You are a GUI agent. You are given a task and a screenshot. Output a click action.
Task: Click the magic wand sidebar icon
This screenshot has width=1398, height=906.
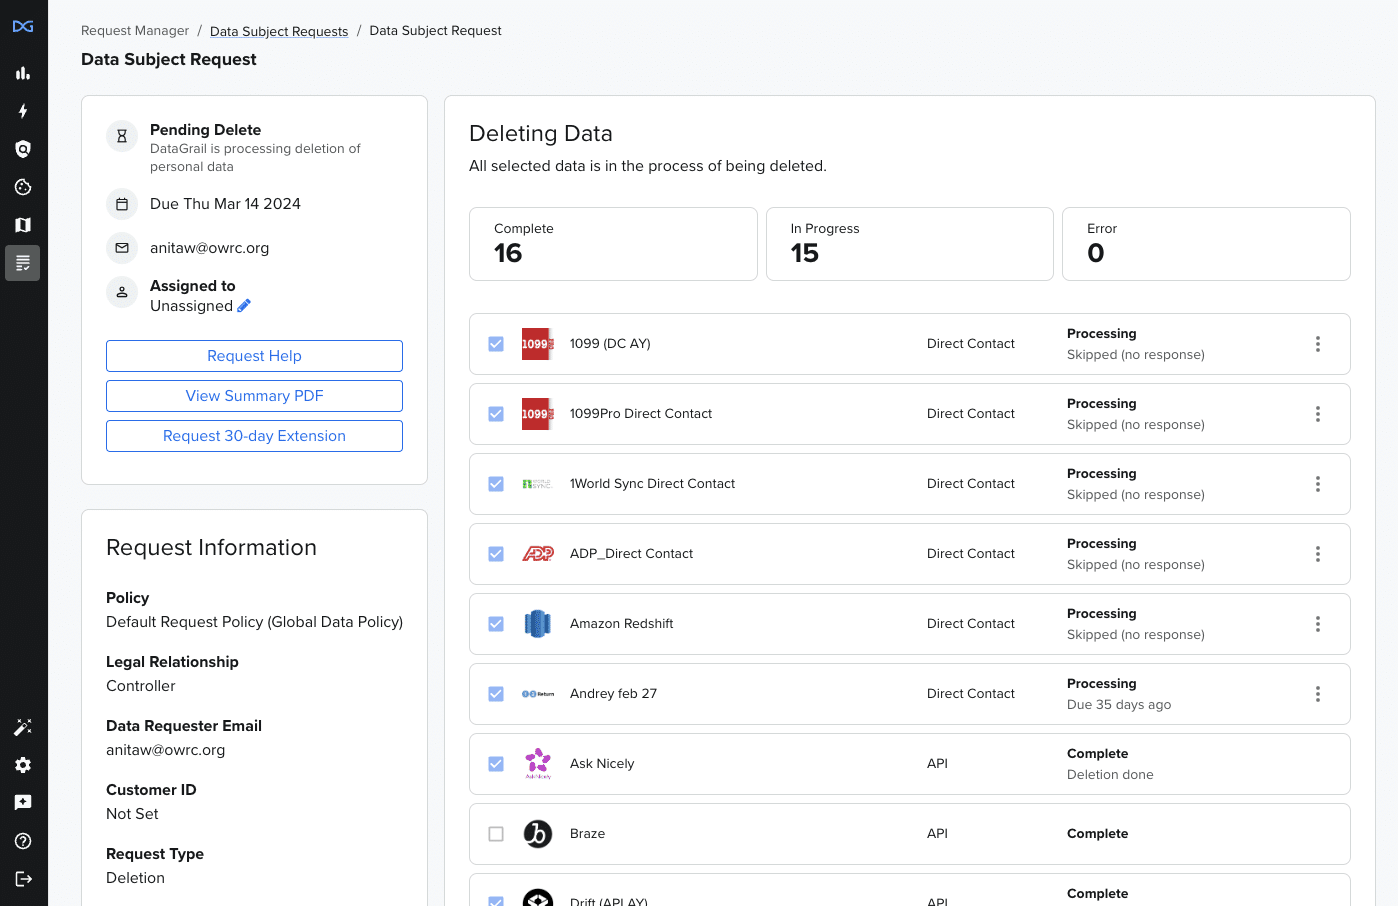(x=23, y=727)
